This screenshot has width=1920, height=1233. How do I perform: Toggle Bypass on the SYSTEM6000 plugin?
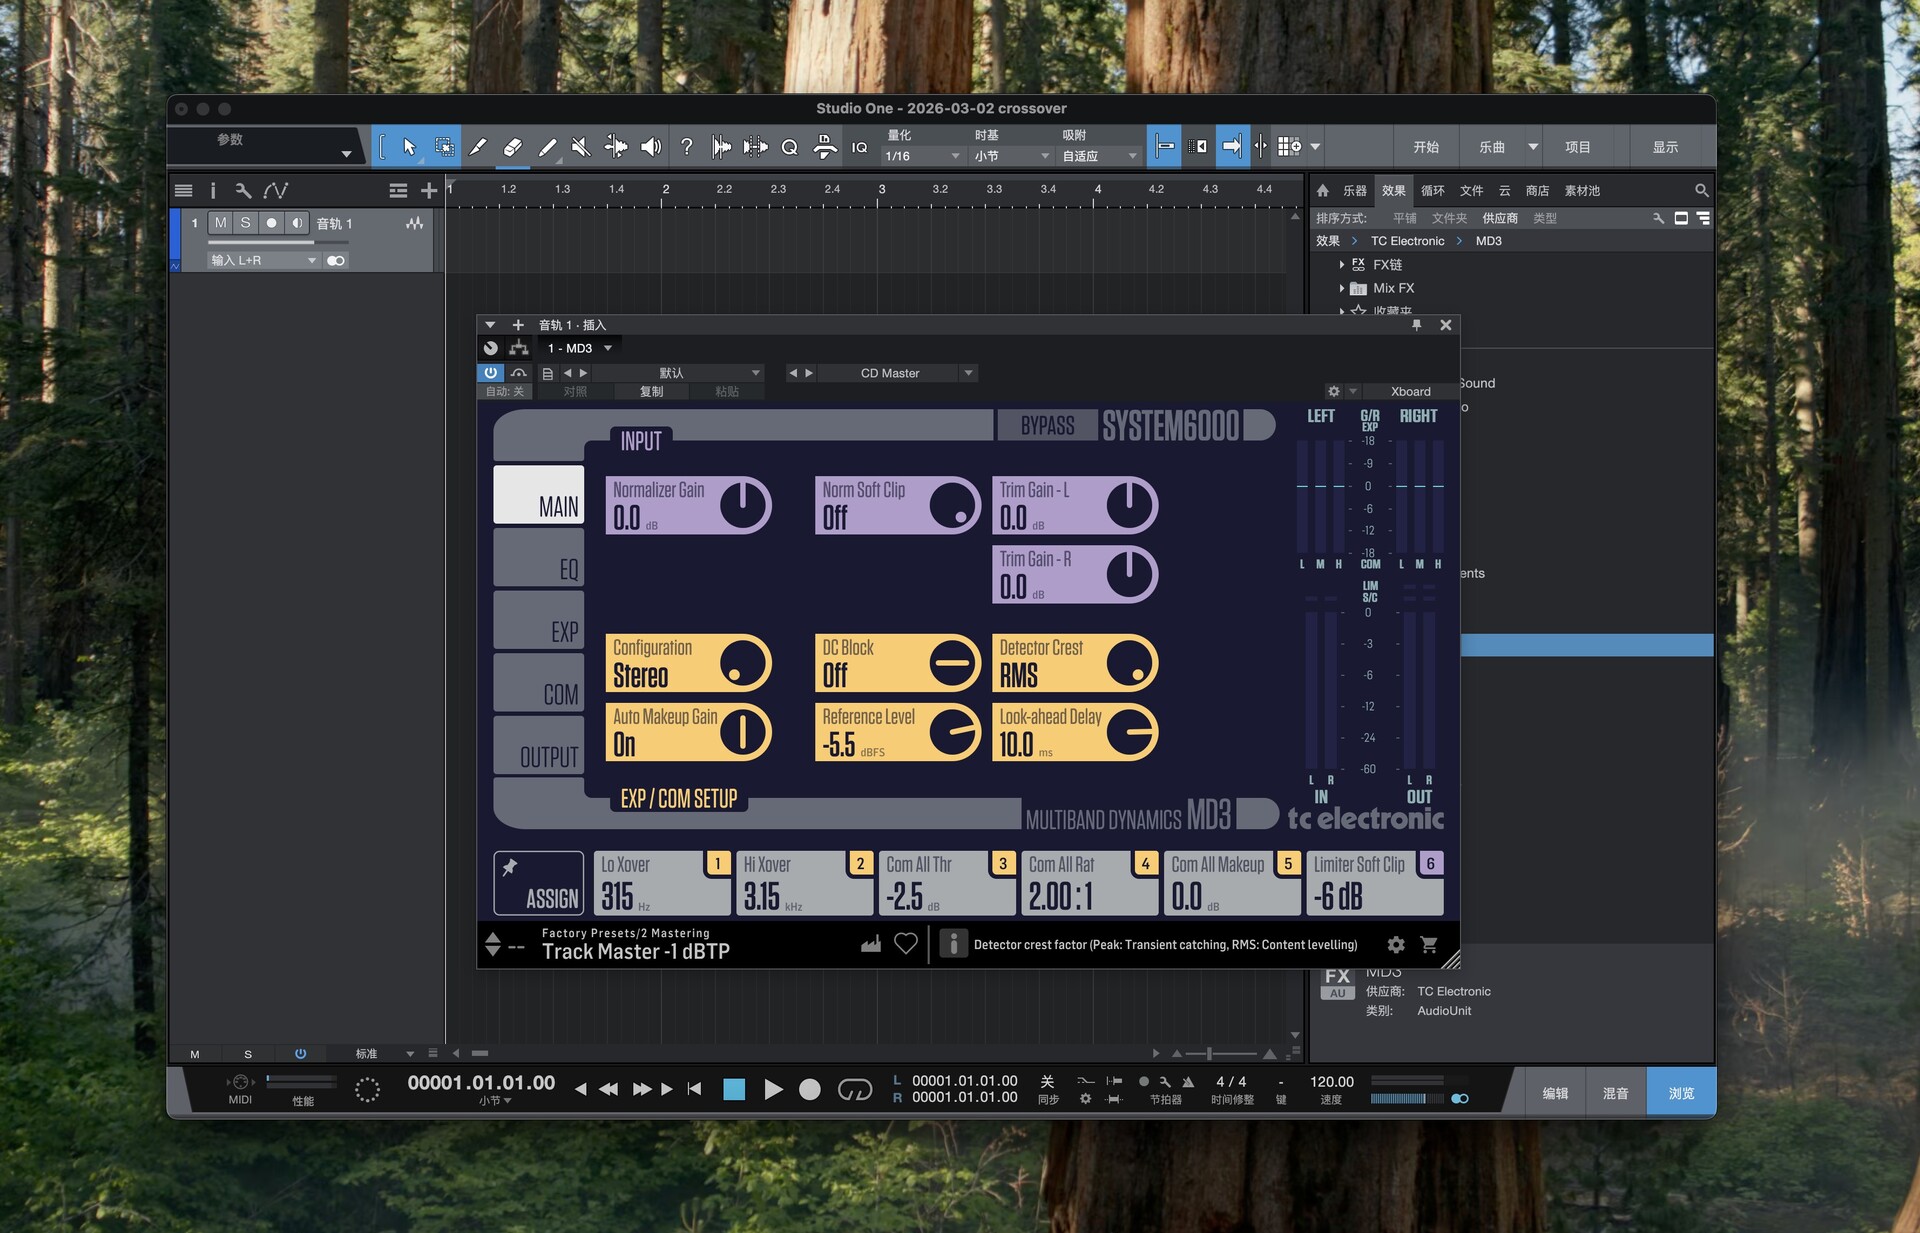1046,425
